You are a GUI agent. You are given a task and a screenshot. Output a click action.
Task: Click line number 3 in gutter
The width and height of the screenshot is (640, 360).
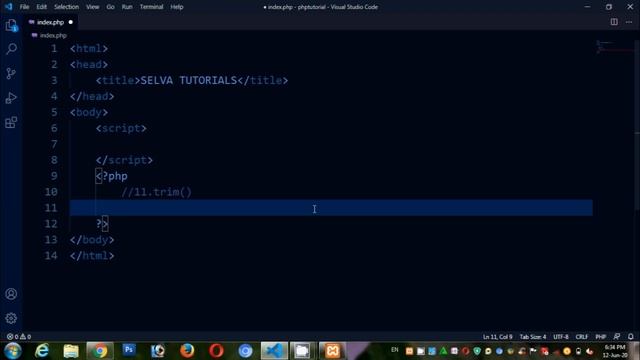click(54, 80)
